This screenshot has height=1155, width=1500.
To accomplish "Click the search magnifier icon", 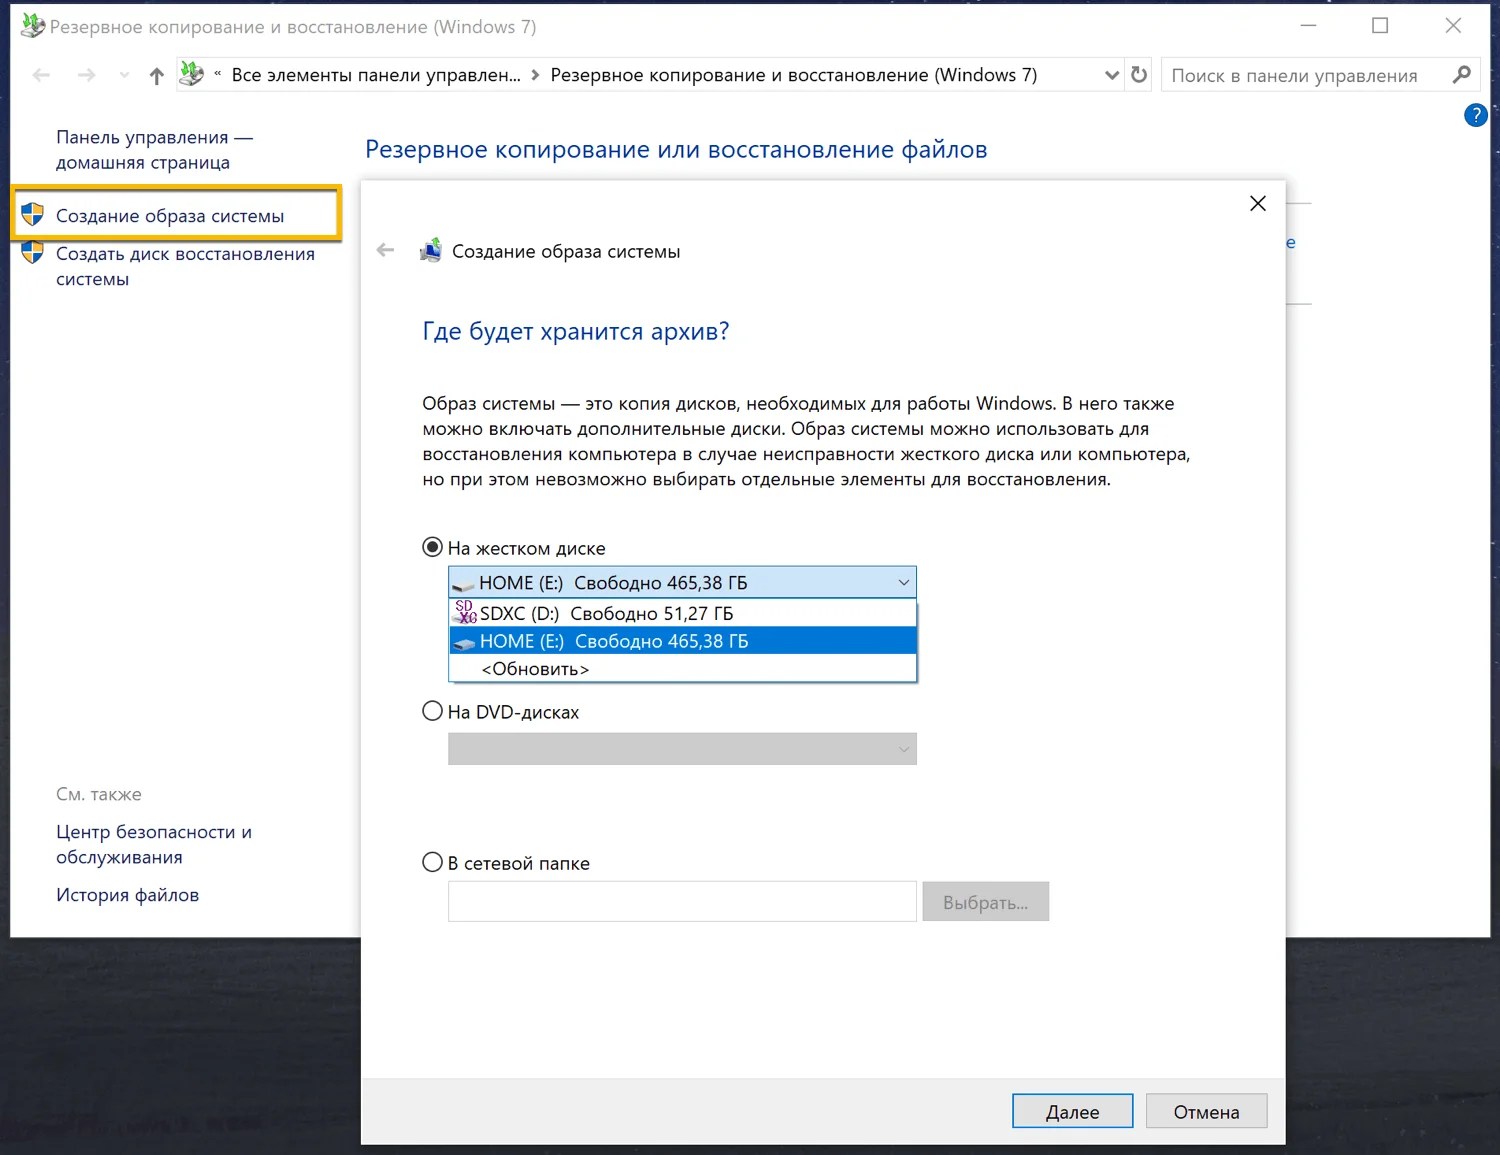I will tap(1461, 74).
